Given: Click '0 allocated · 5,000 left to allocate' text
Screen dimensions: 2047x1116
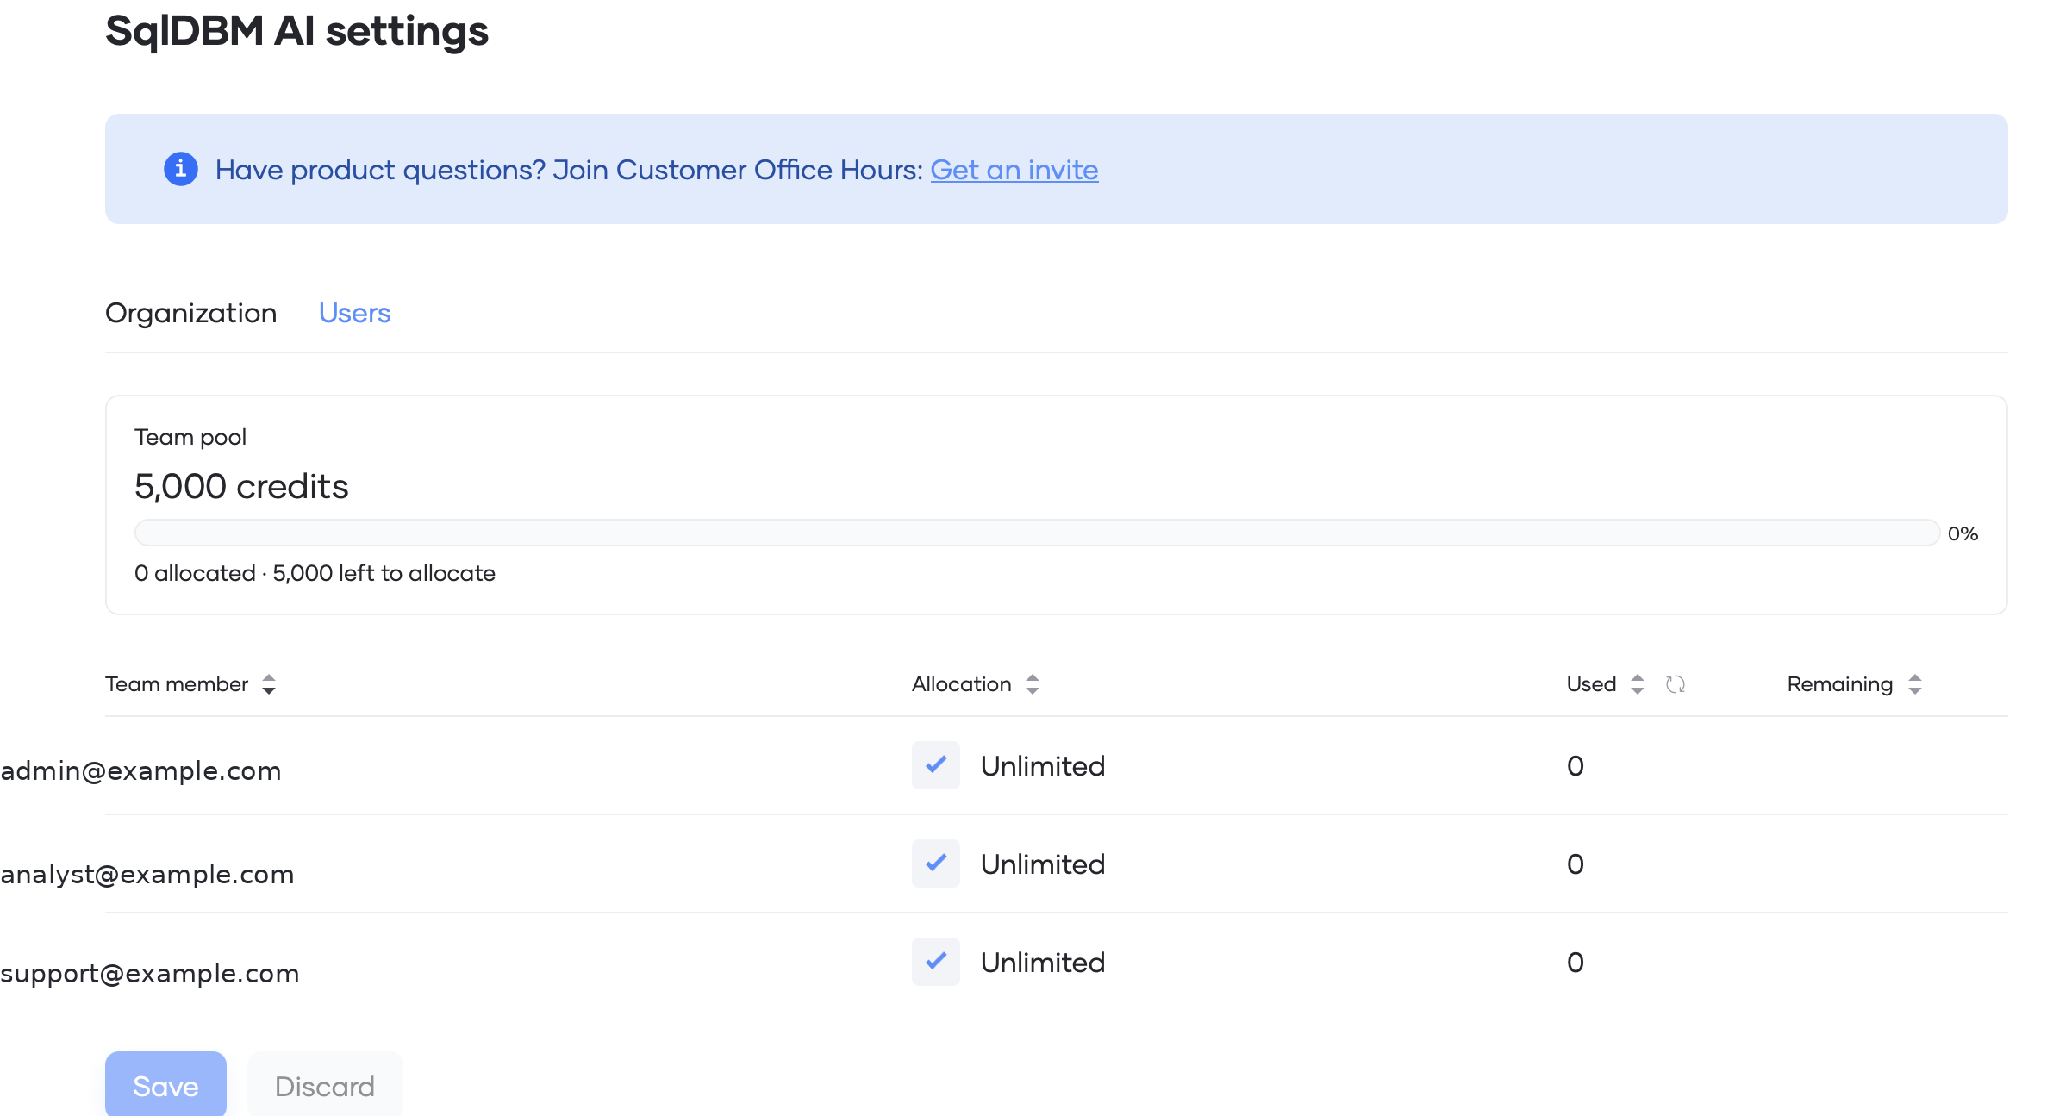Looking at the screenshot, I should click(x=315, y=573).
